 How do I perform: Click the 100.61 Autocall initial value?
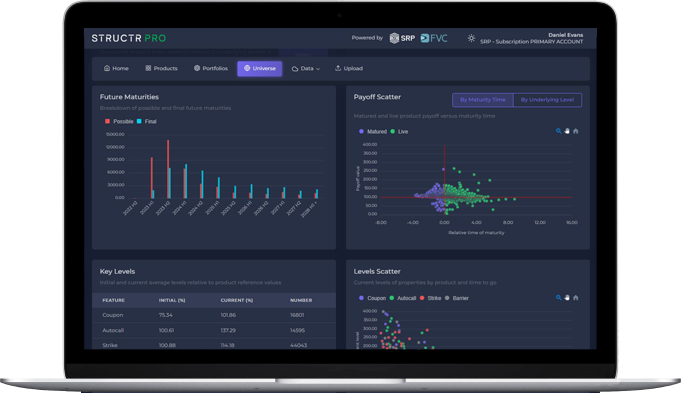166,330
